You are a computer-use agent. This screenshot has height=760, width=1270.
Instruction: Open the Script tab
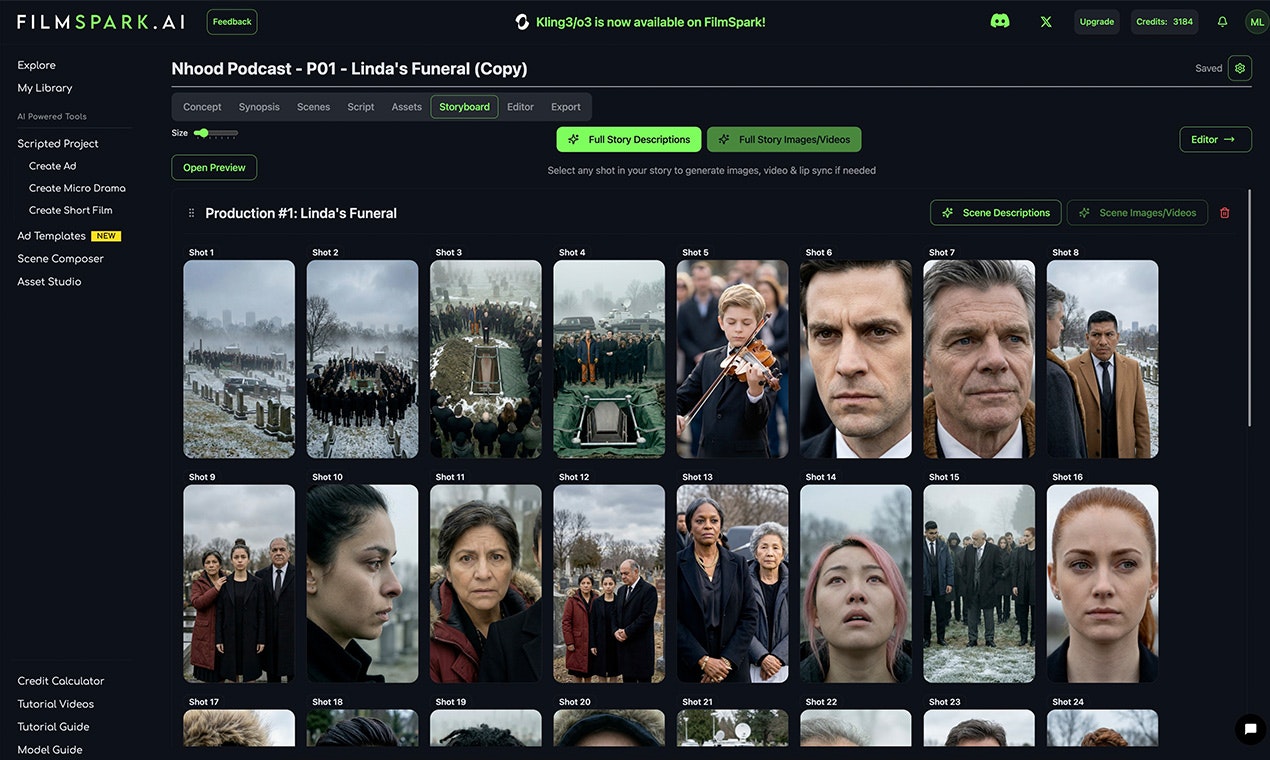click(360, 106)
